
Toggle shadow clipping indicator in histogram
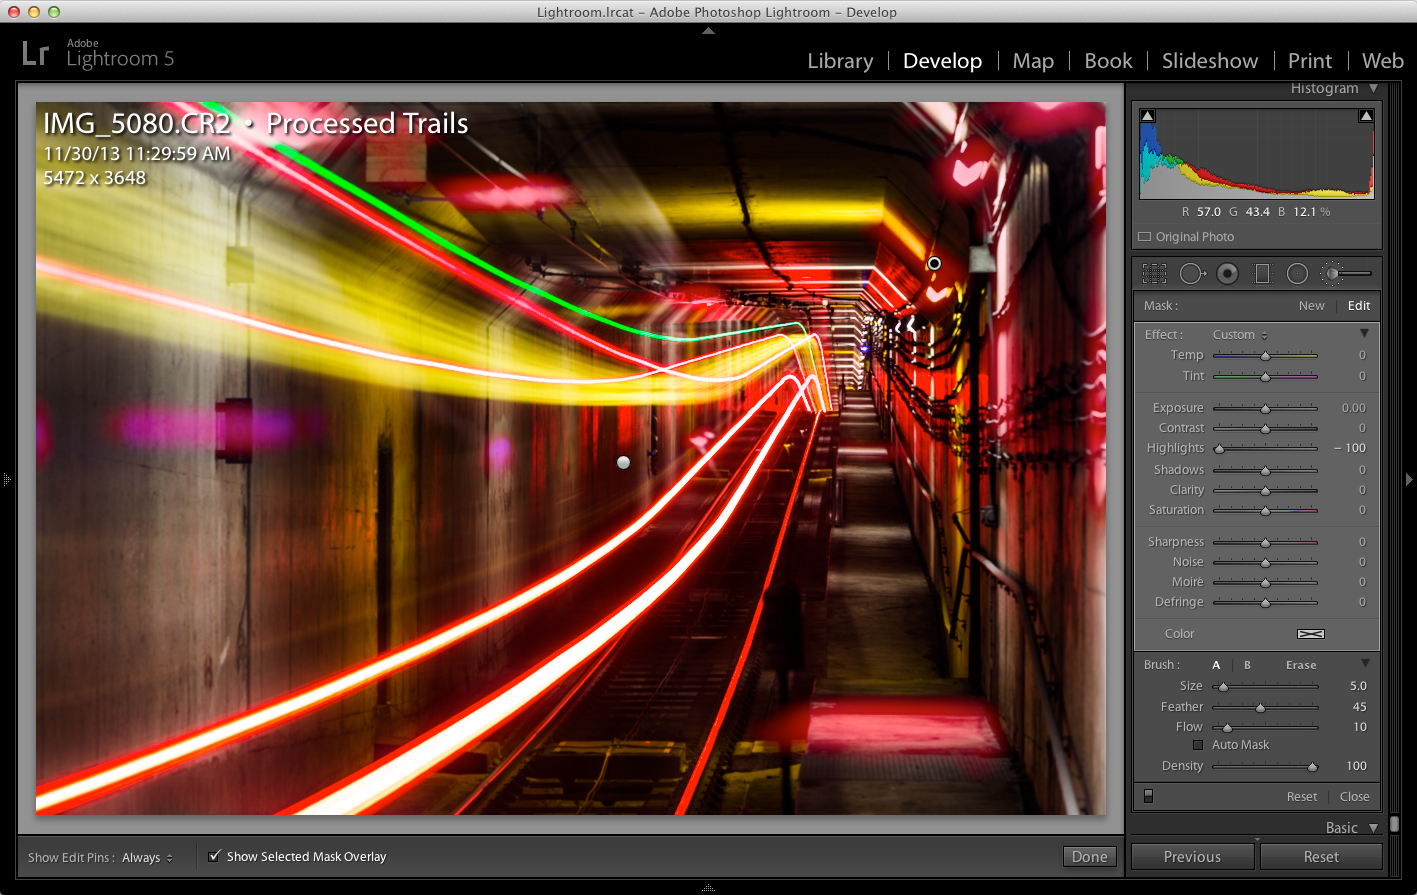1148,116
